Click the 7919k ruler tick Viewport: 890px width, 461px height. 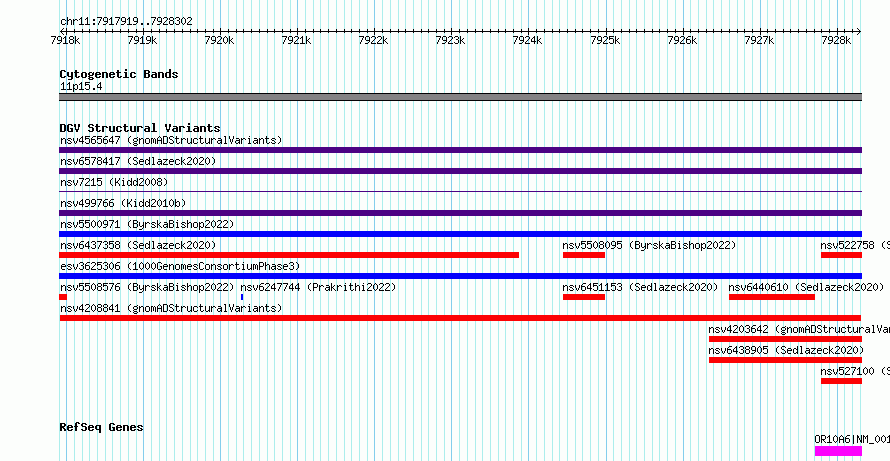pos(142,40)
